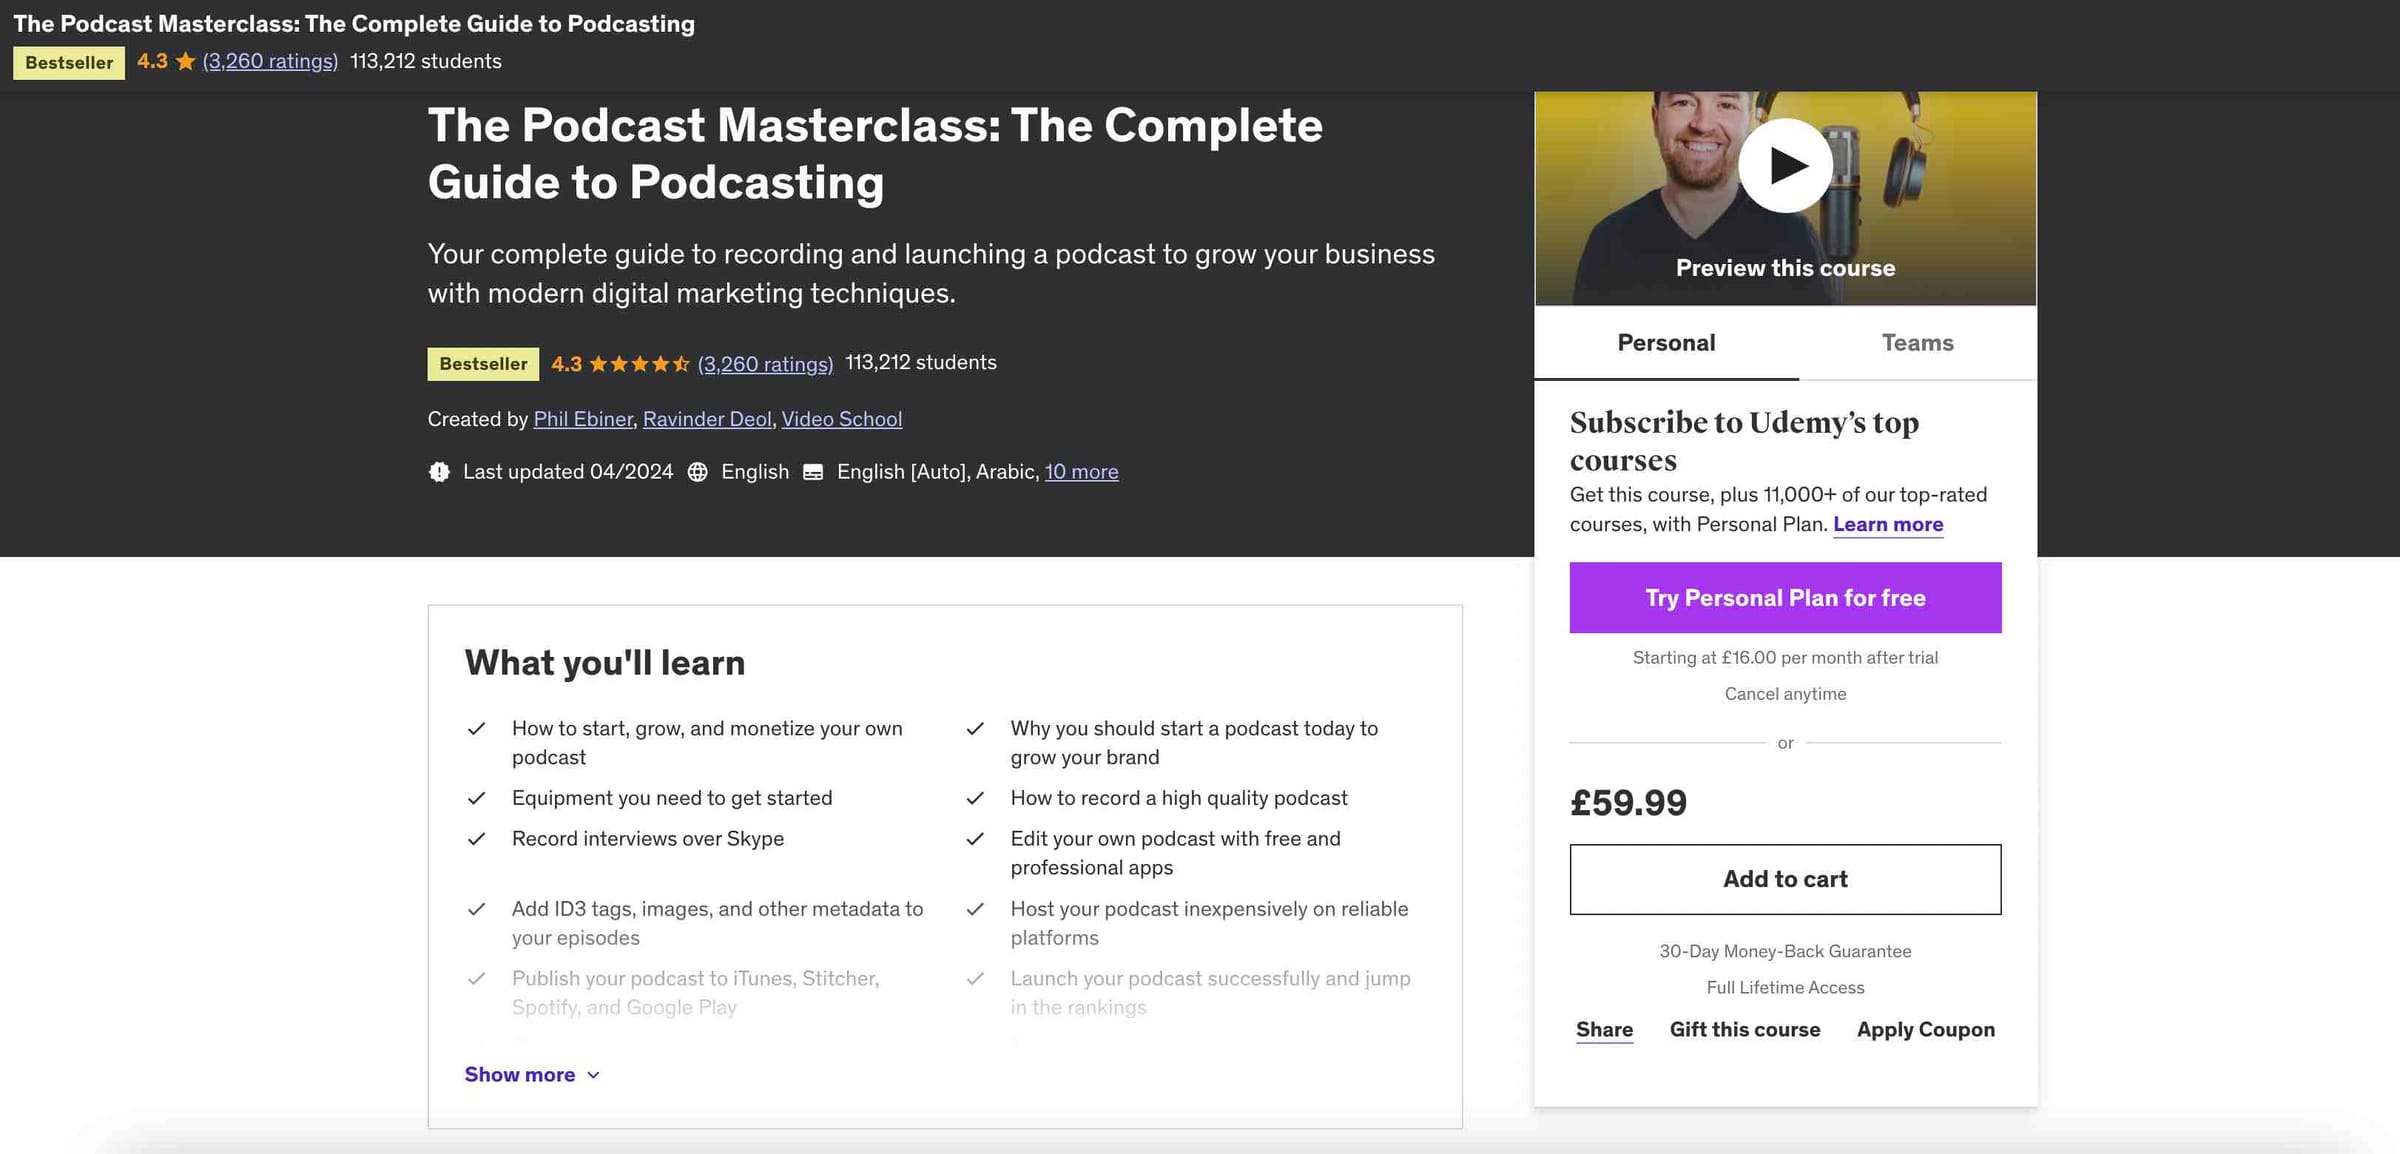Open the 10 more subtitle languages list

pos(1081,471)
